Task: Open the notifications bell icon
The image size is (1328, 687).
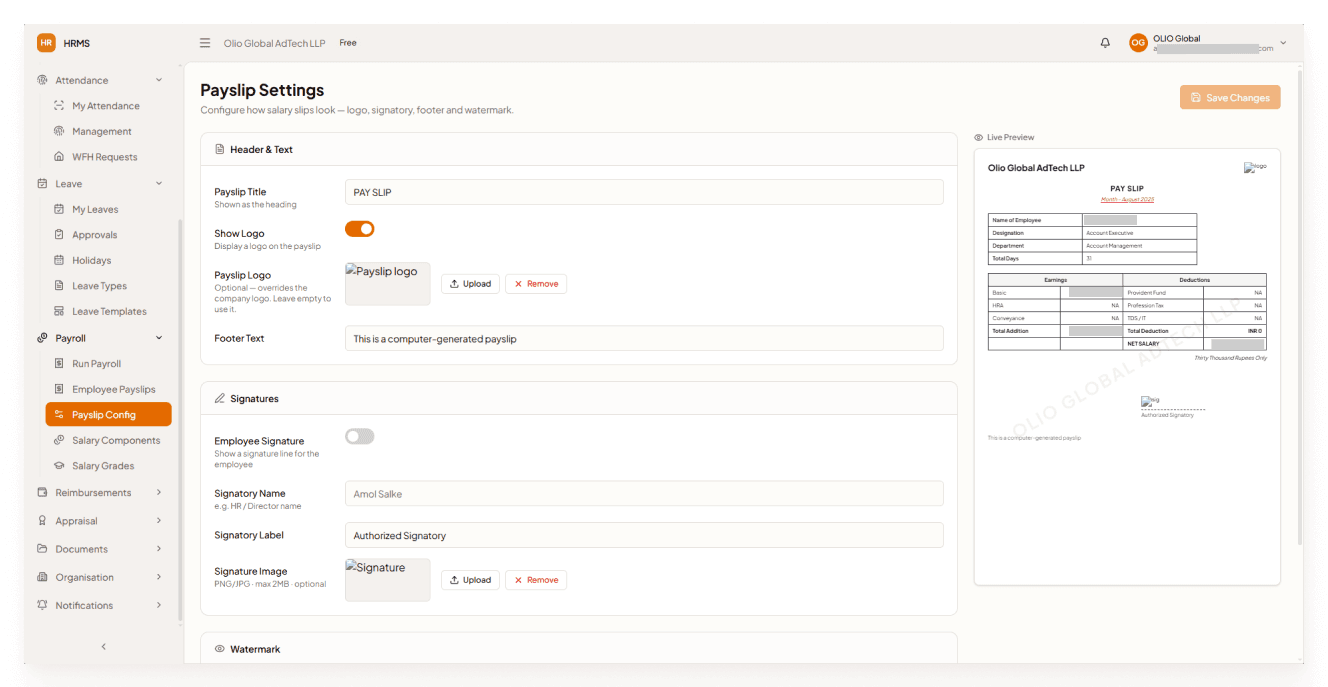Action: coord(1105,43)
